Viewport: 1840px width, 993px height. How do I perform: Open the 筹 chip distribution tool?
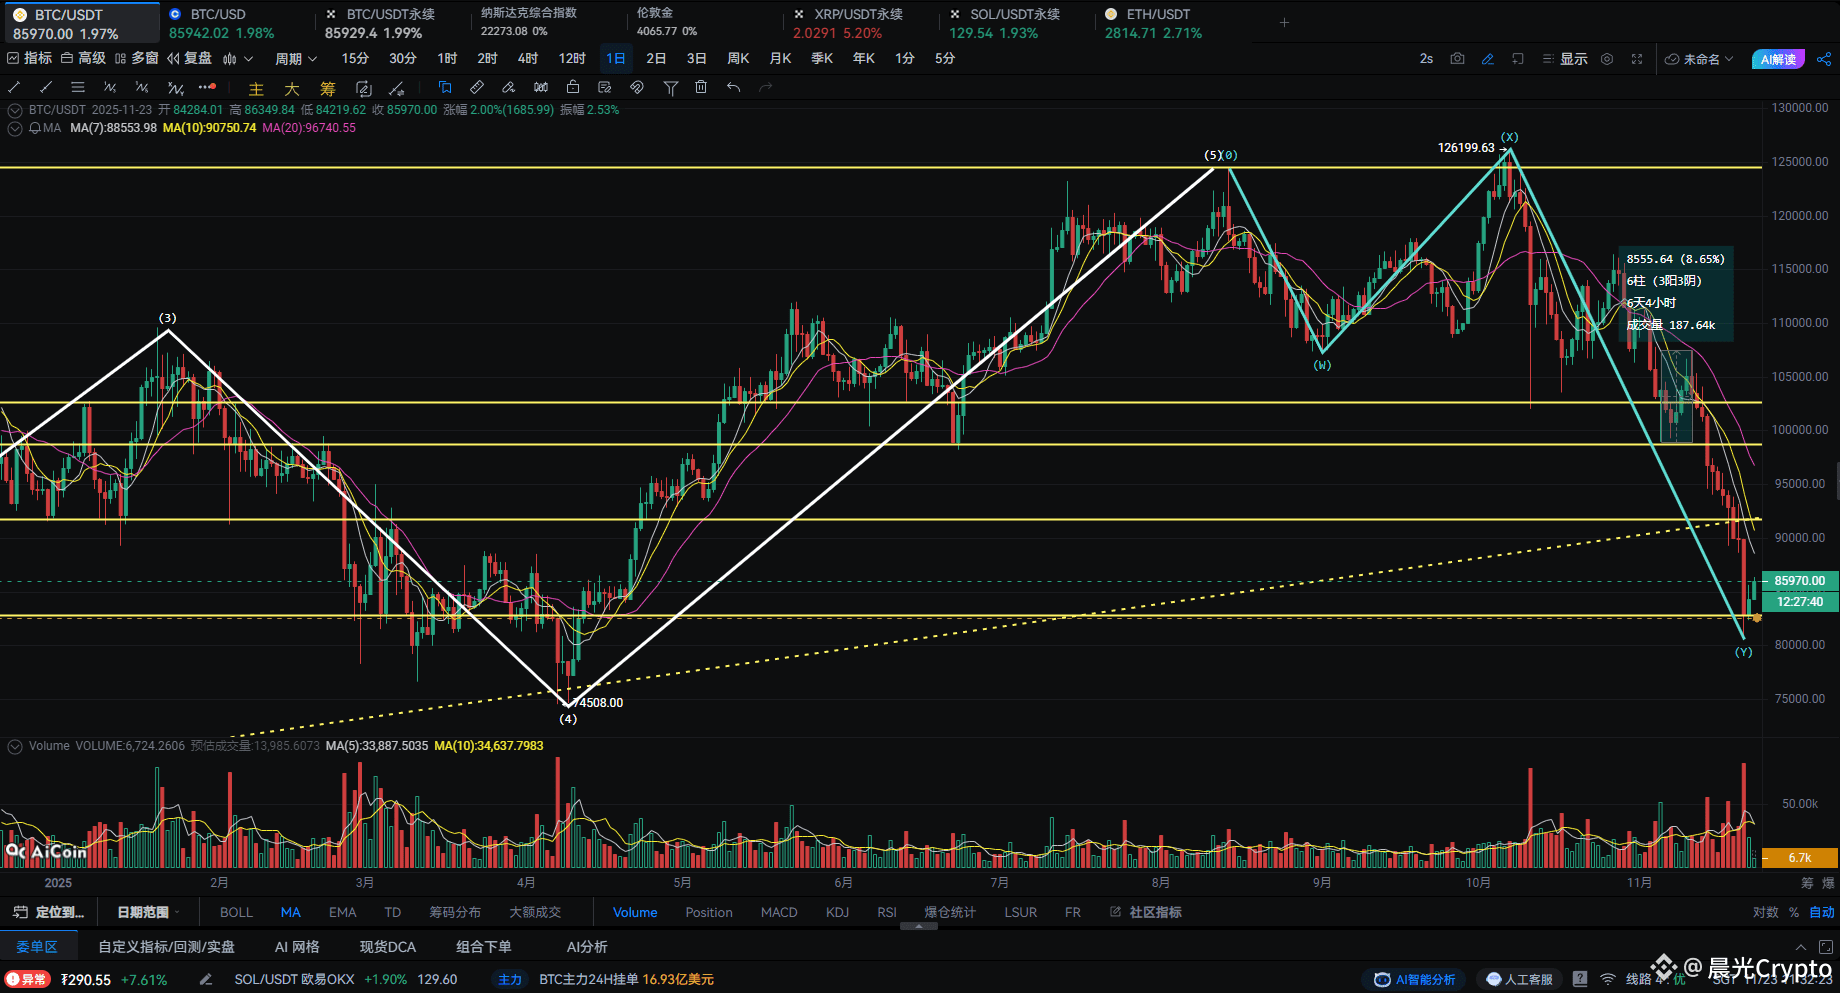pos(328,89)
